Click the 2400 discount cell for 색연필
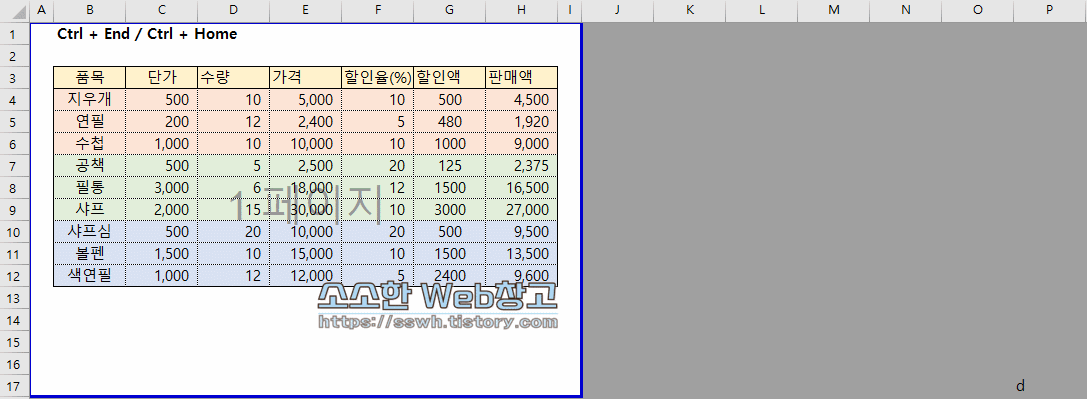This screenshot has height=399, width=1087. [450, 276]
